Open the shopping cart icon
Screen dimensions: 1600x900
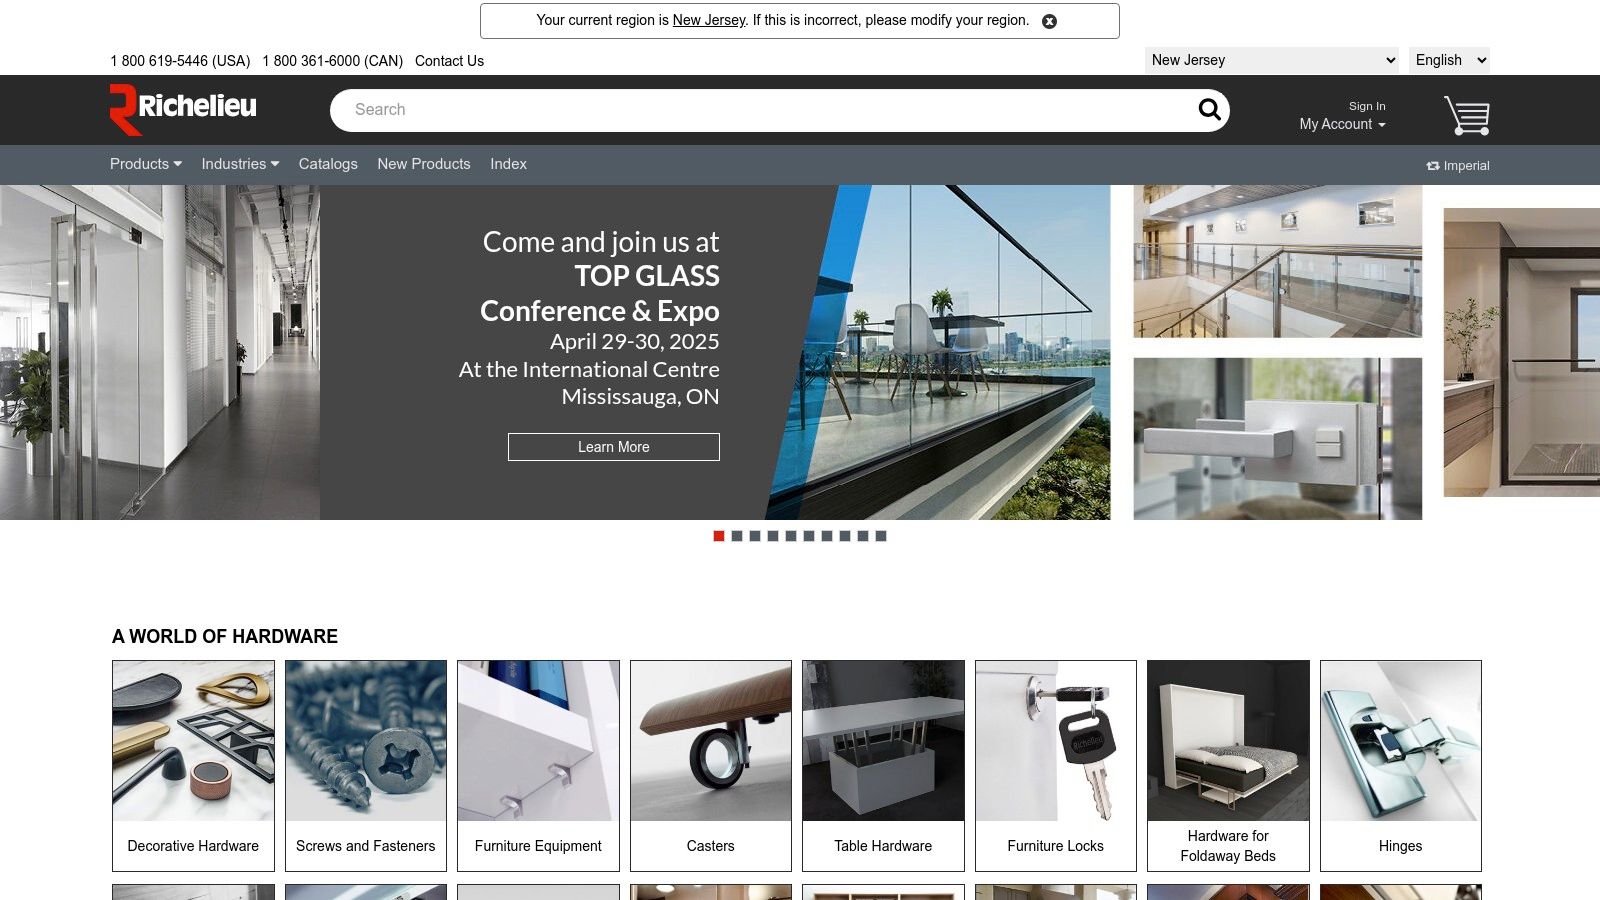pyautogui.click(x=1466, y=115)
